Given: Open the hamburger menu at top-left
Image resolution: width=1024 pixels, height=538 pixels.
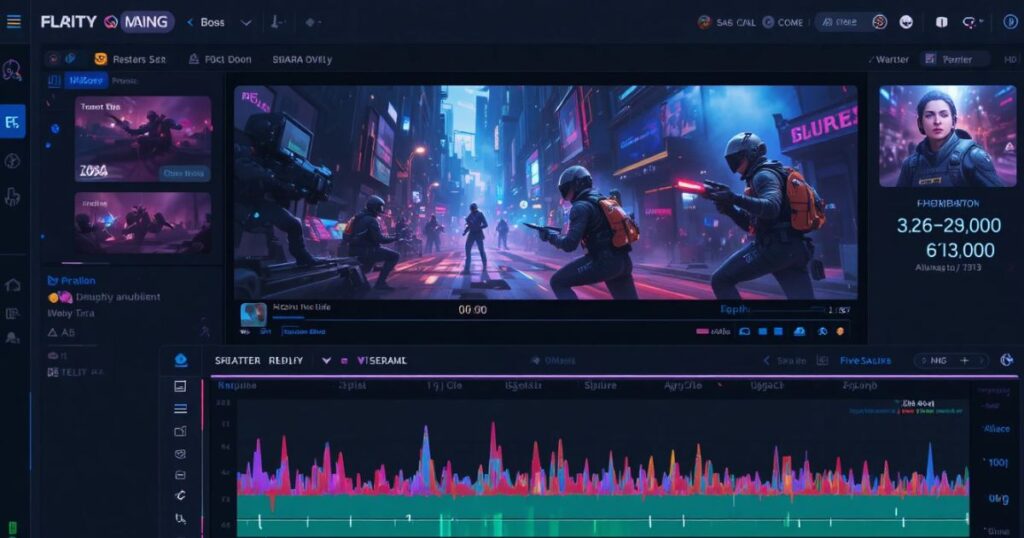Looking at the screenshot, I should pyautogui.click(x=14, y=22).
